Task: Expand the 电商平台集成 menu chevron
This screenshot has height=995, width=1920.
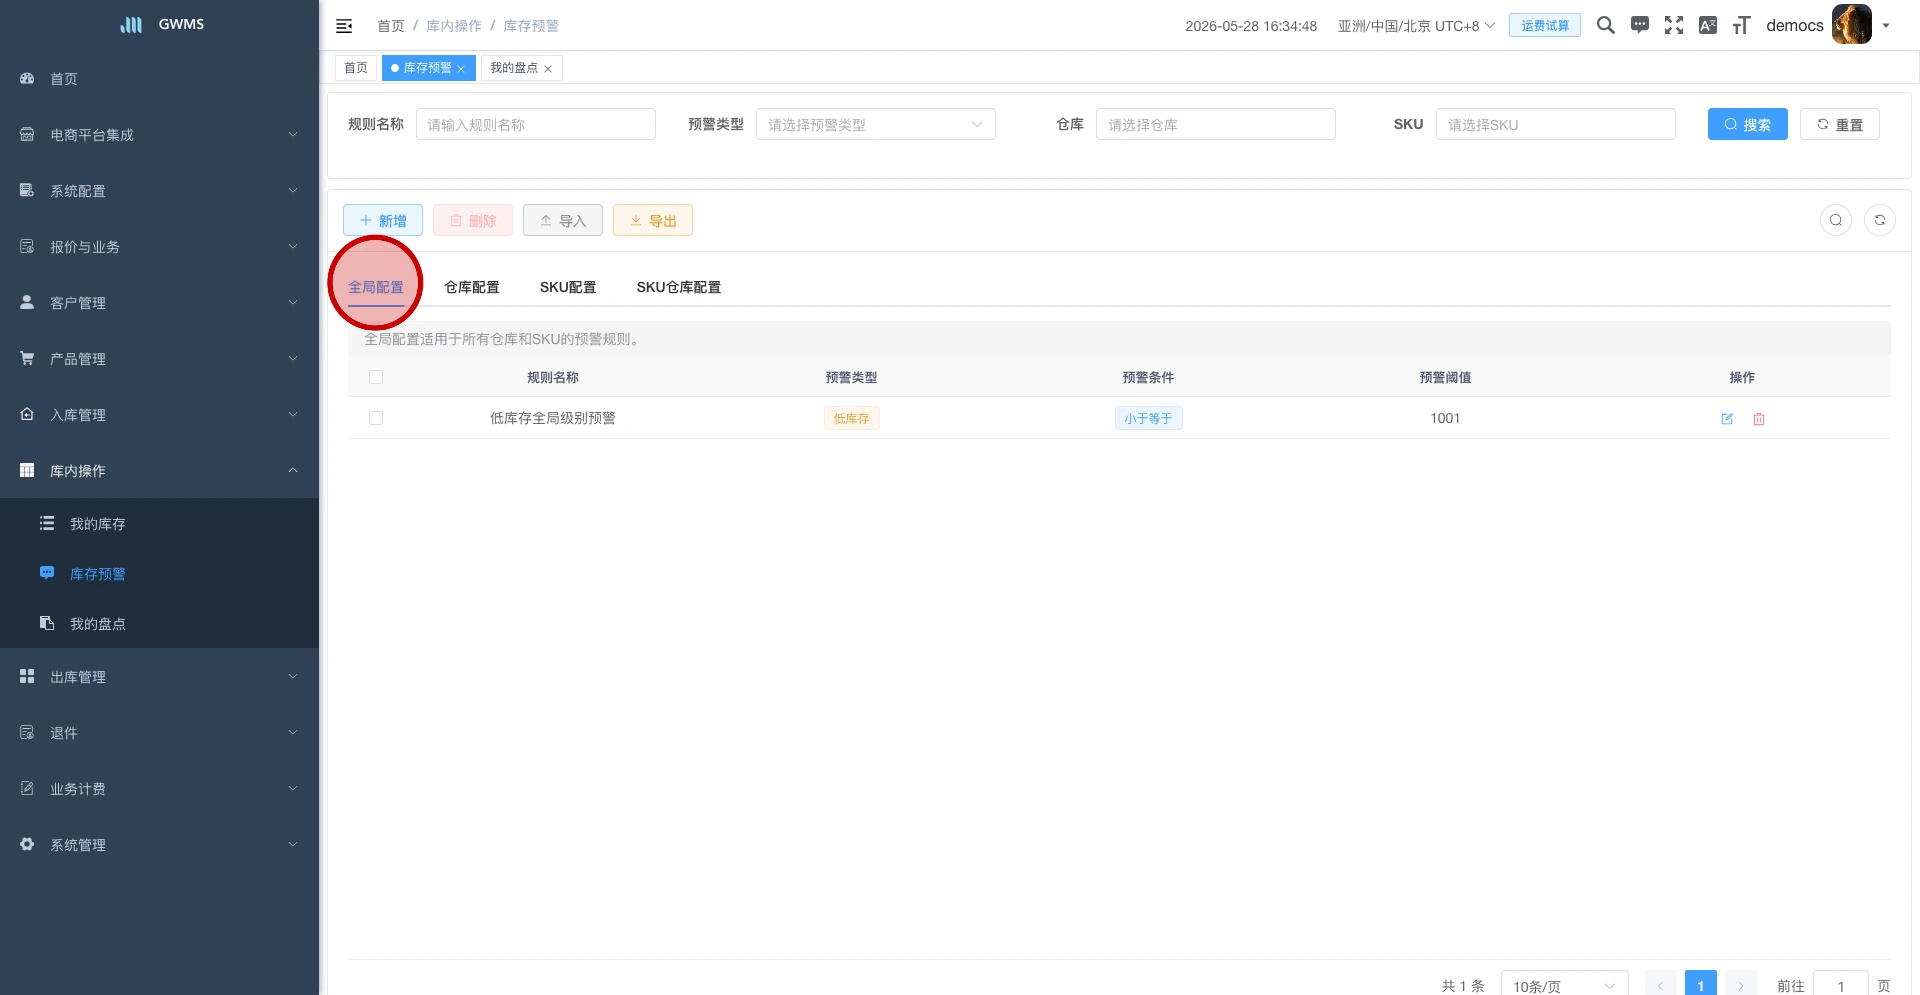Action: point(293,134)
